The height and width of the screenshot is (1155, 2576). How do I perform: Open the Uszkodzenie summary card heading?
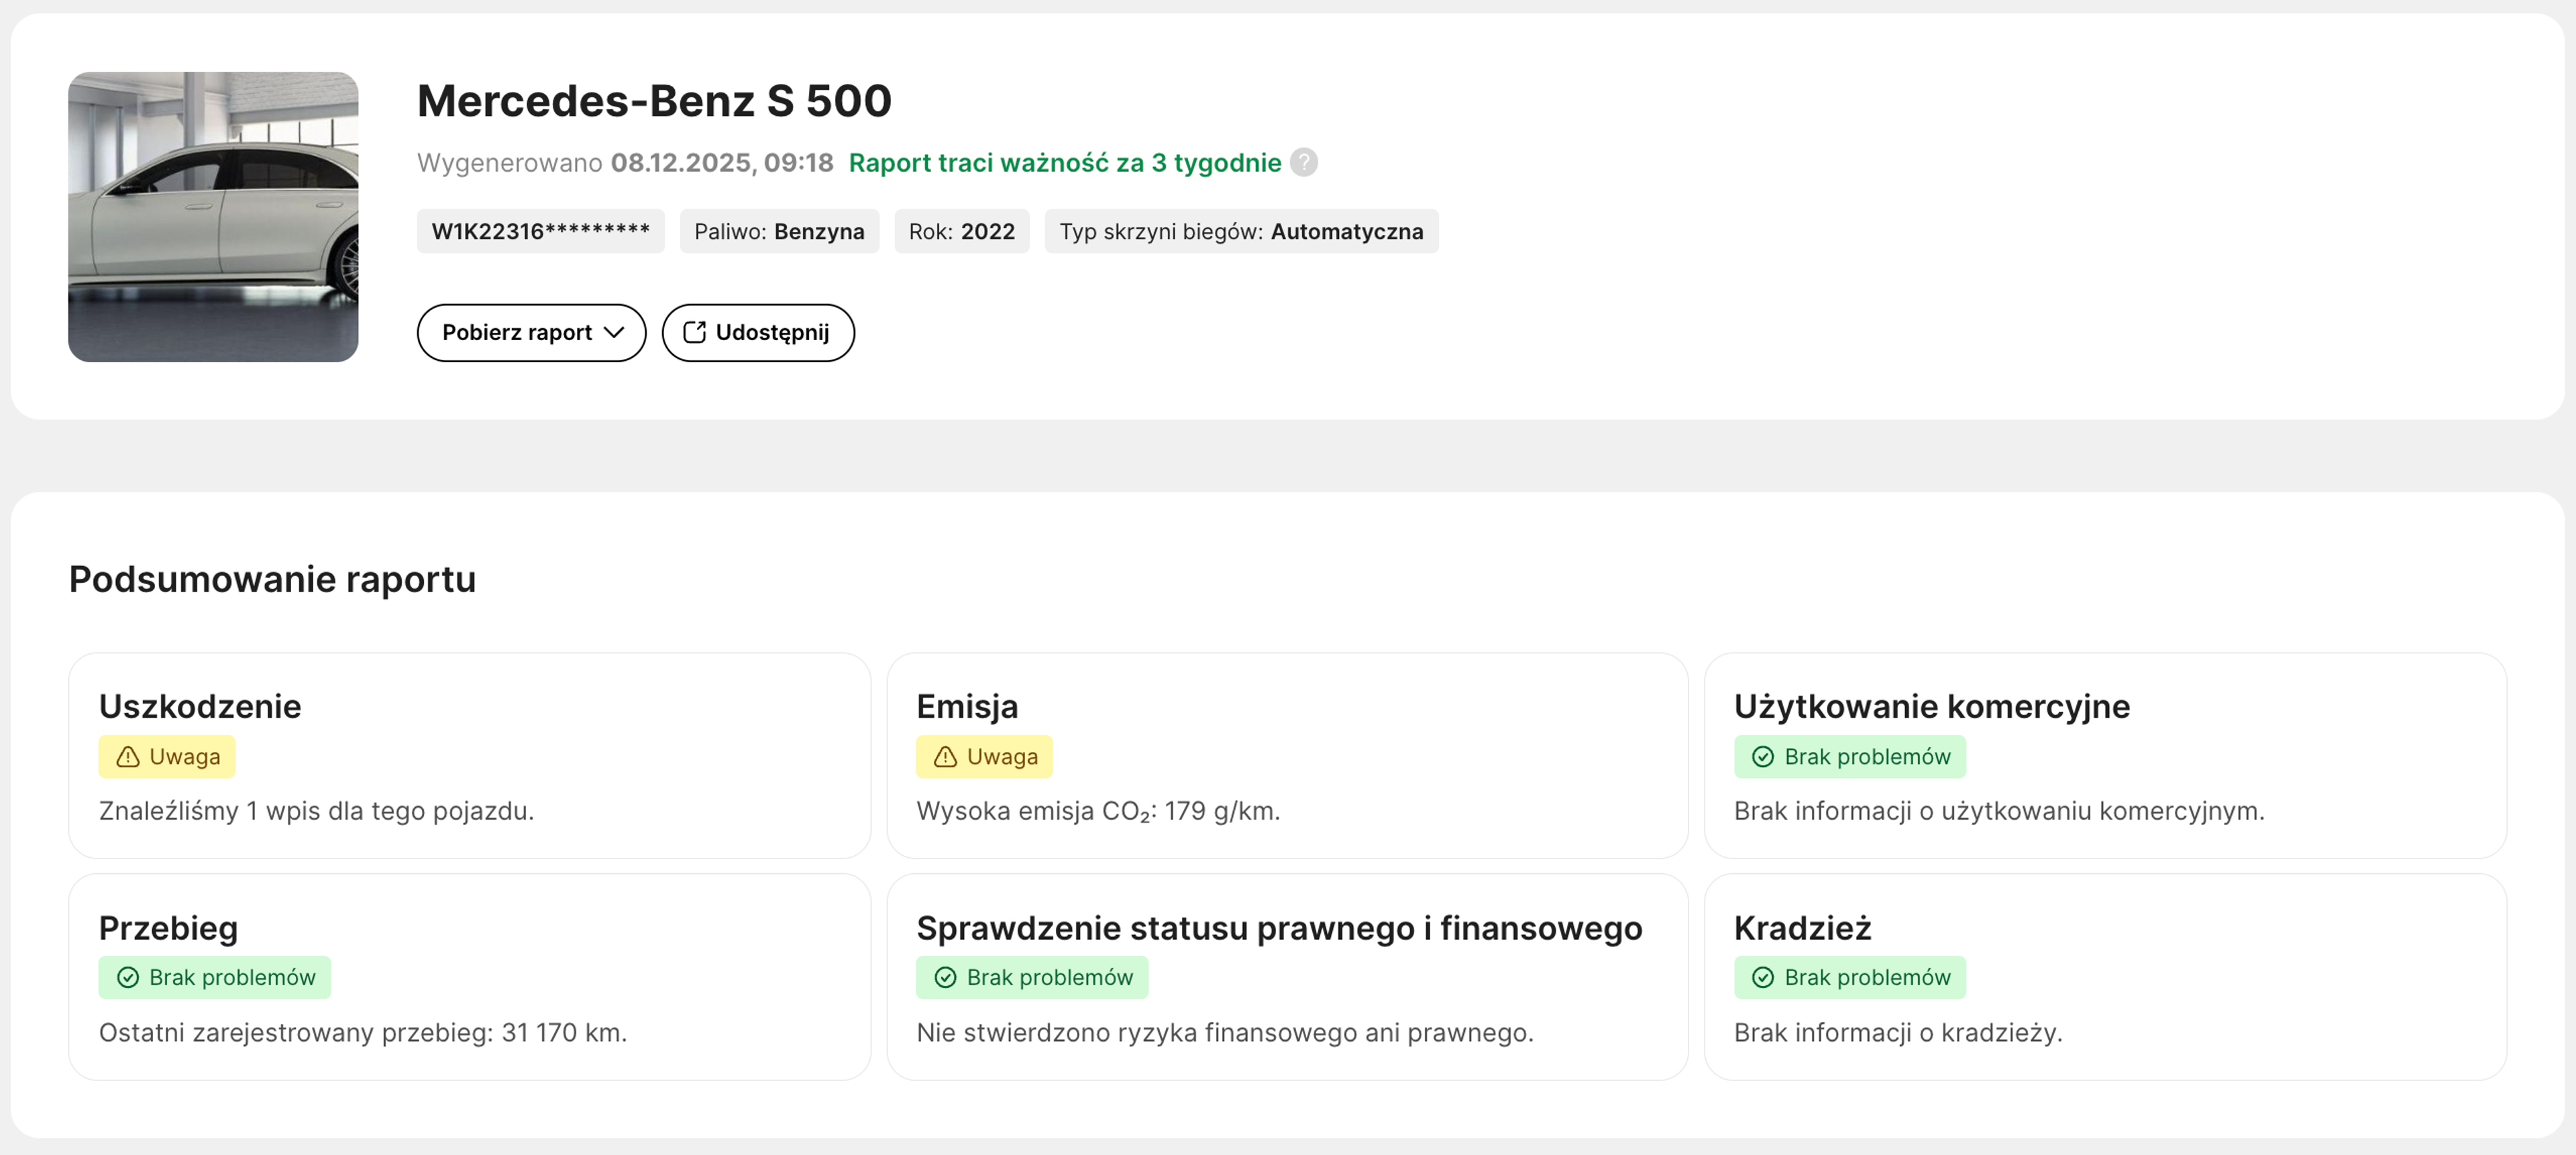tap(200, 707)
